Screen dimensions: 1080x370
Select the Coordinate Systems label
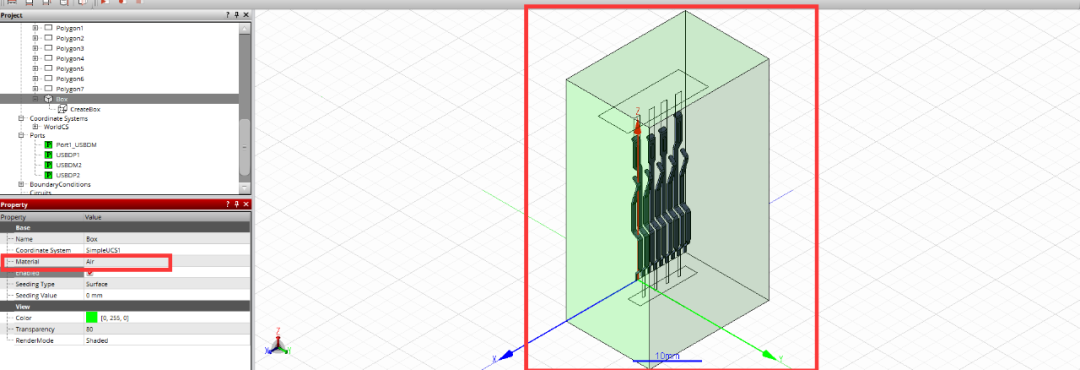[x=59, y=119]
